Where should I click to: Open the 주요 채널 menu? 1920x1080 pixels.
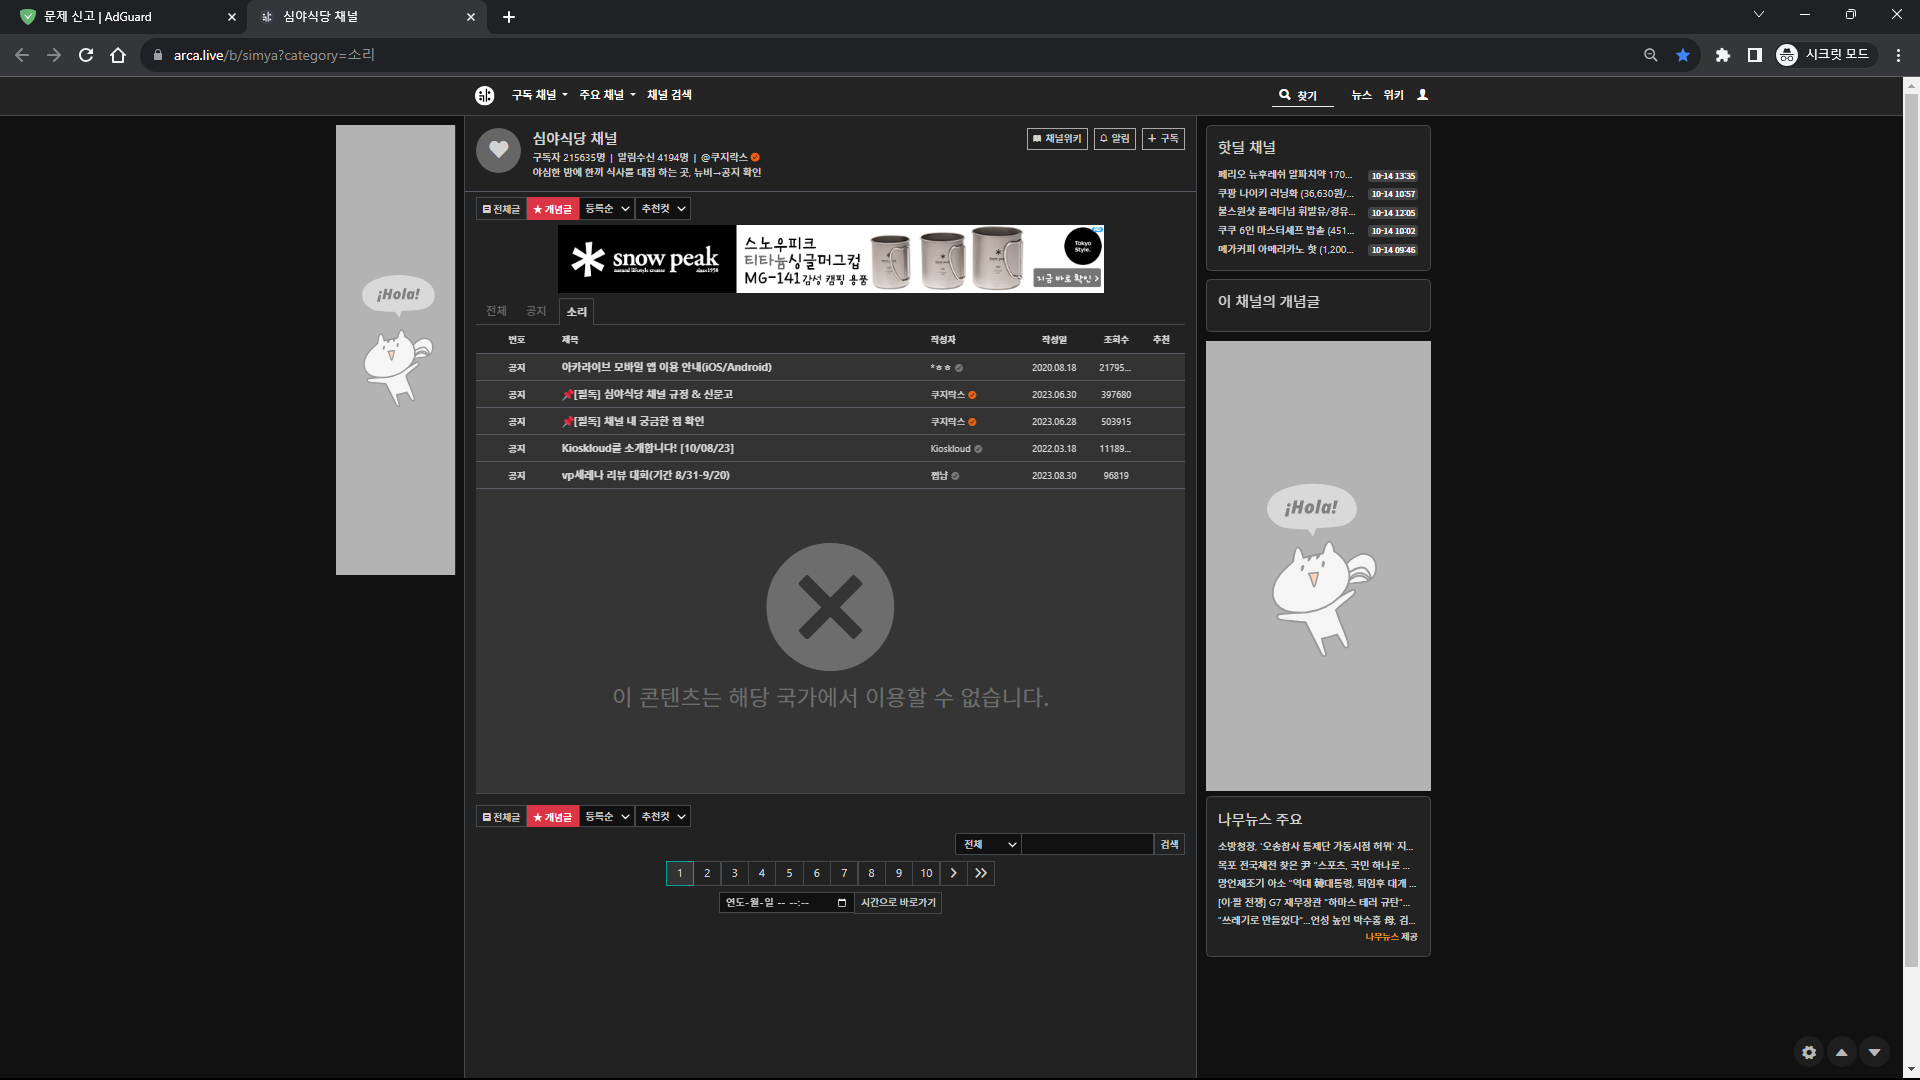605,95
